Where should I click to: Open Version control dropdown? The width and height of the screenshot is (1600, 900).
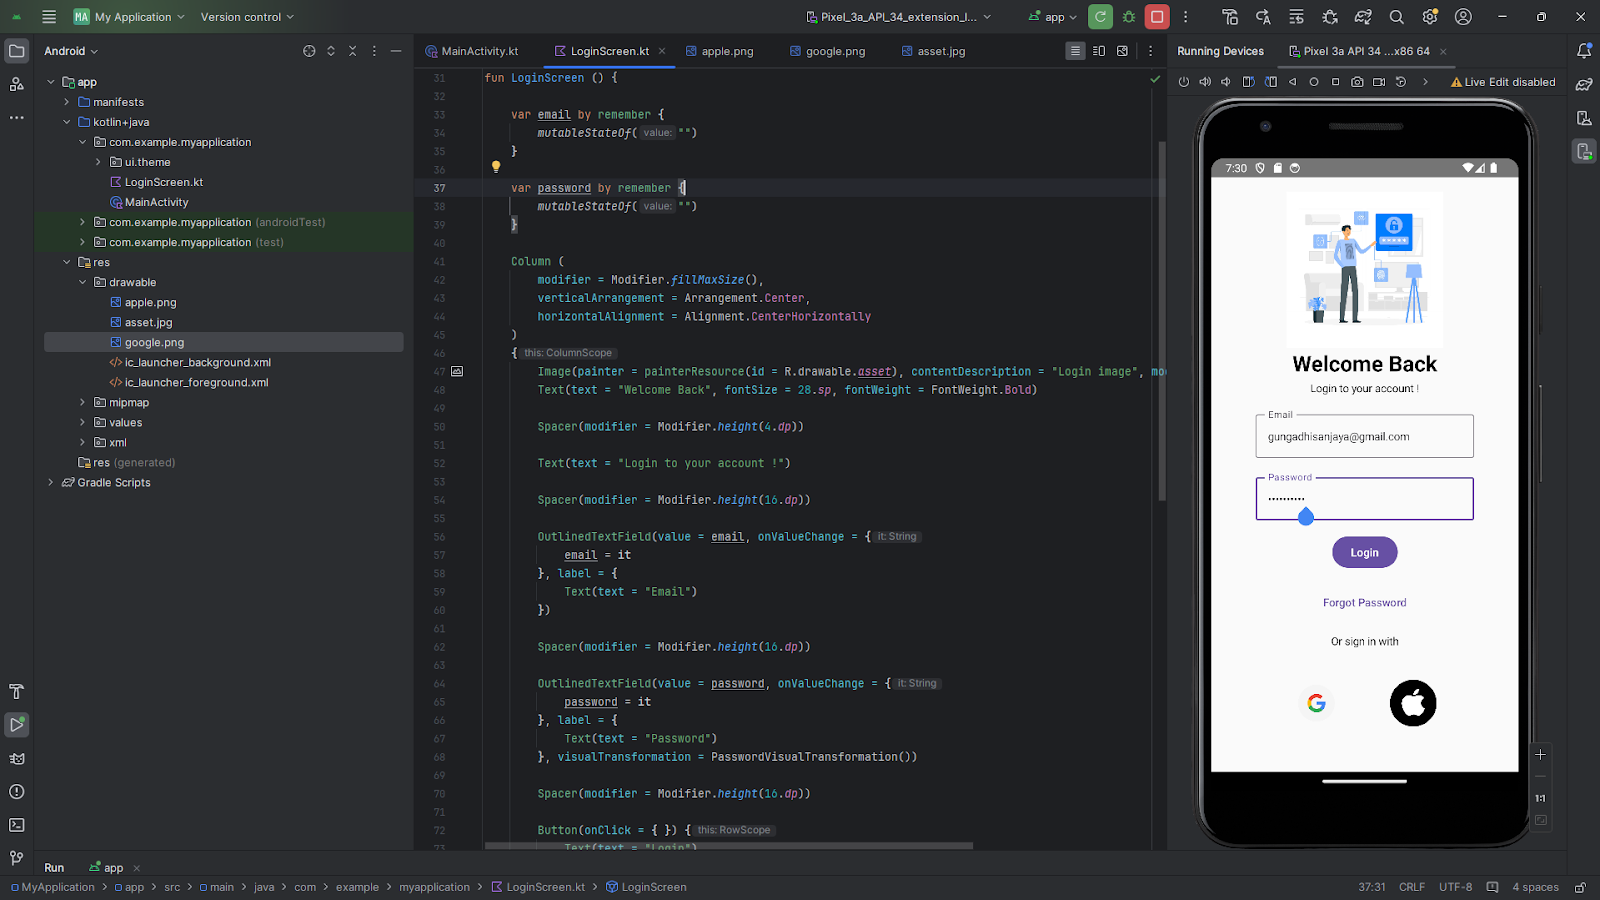[247, 17]
